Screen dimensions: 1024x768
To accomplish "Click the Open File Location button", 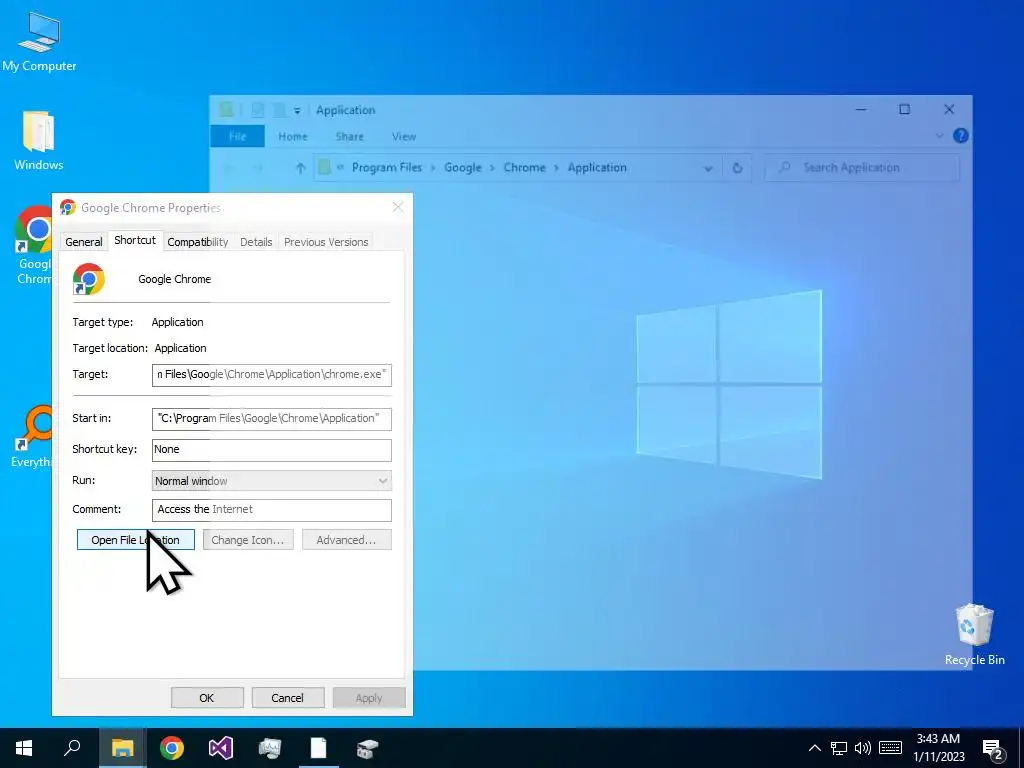I will coord(136,539).
